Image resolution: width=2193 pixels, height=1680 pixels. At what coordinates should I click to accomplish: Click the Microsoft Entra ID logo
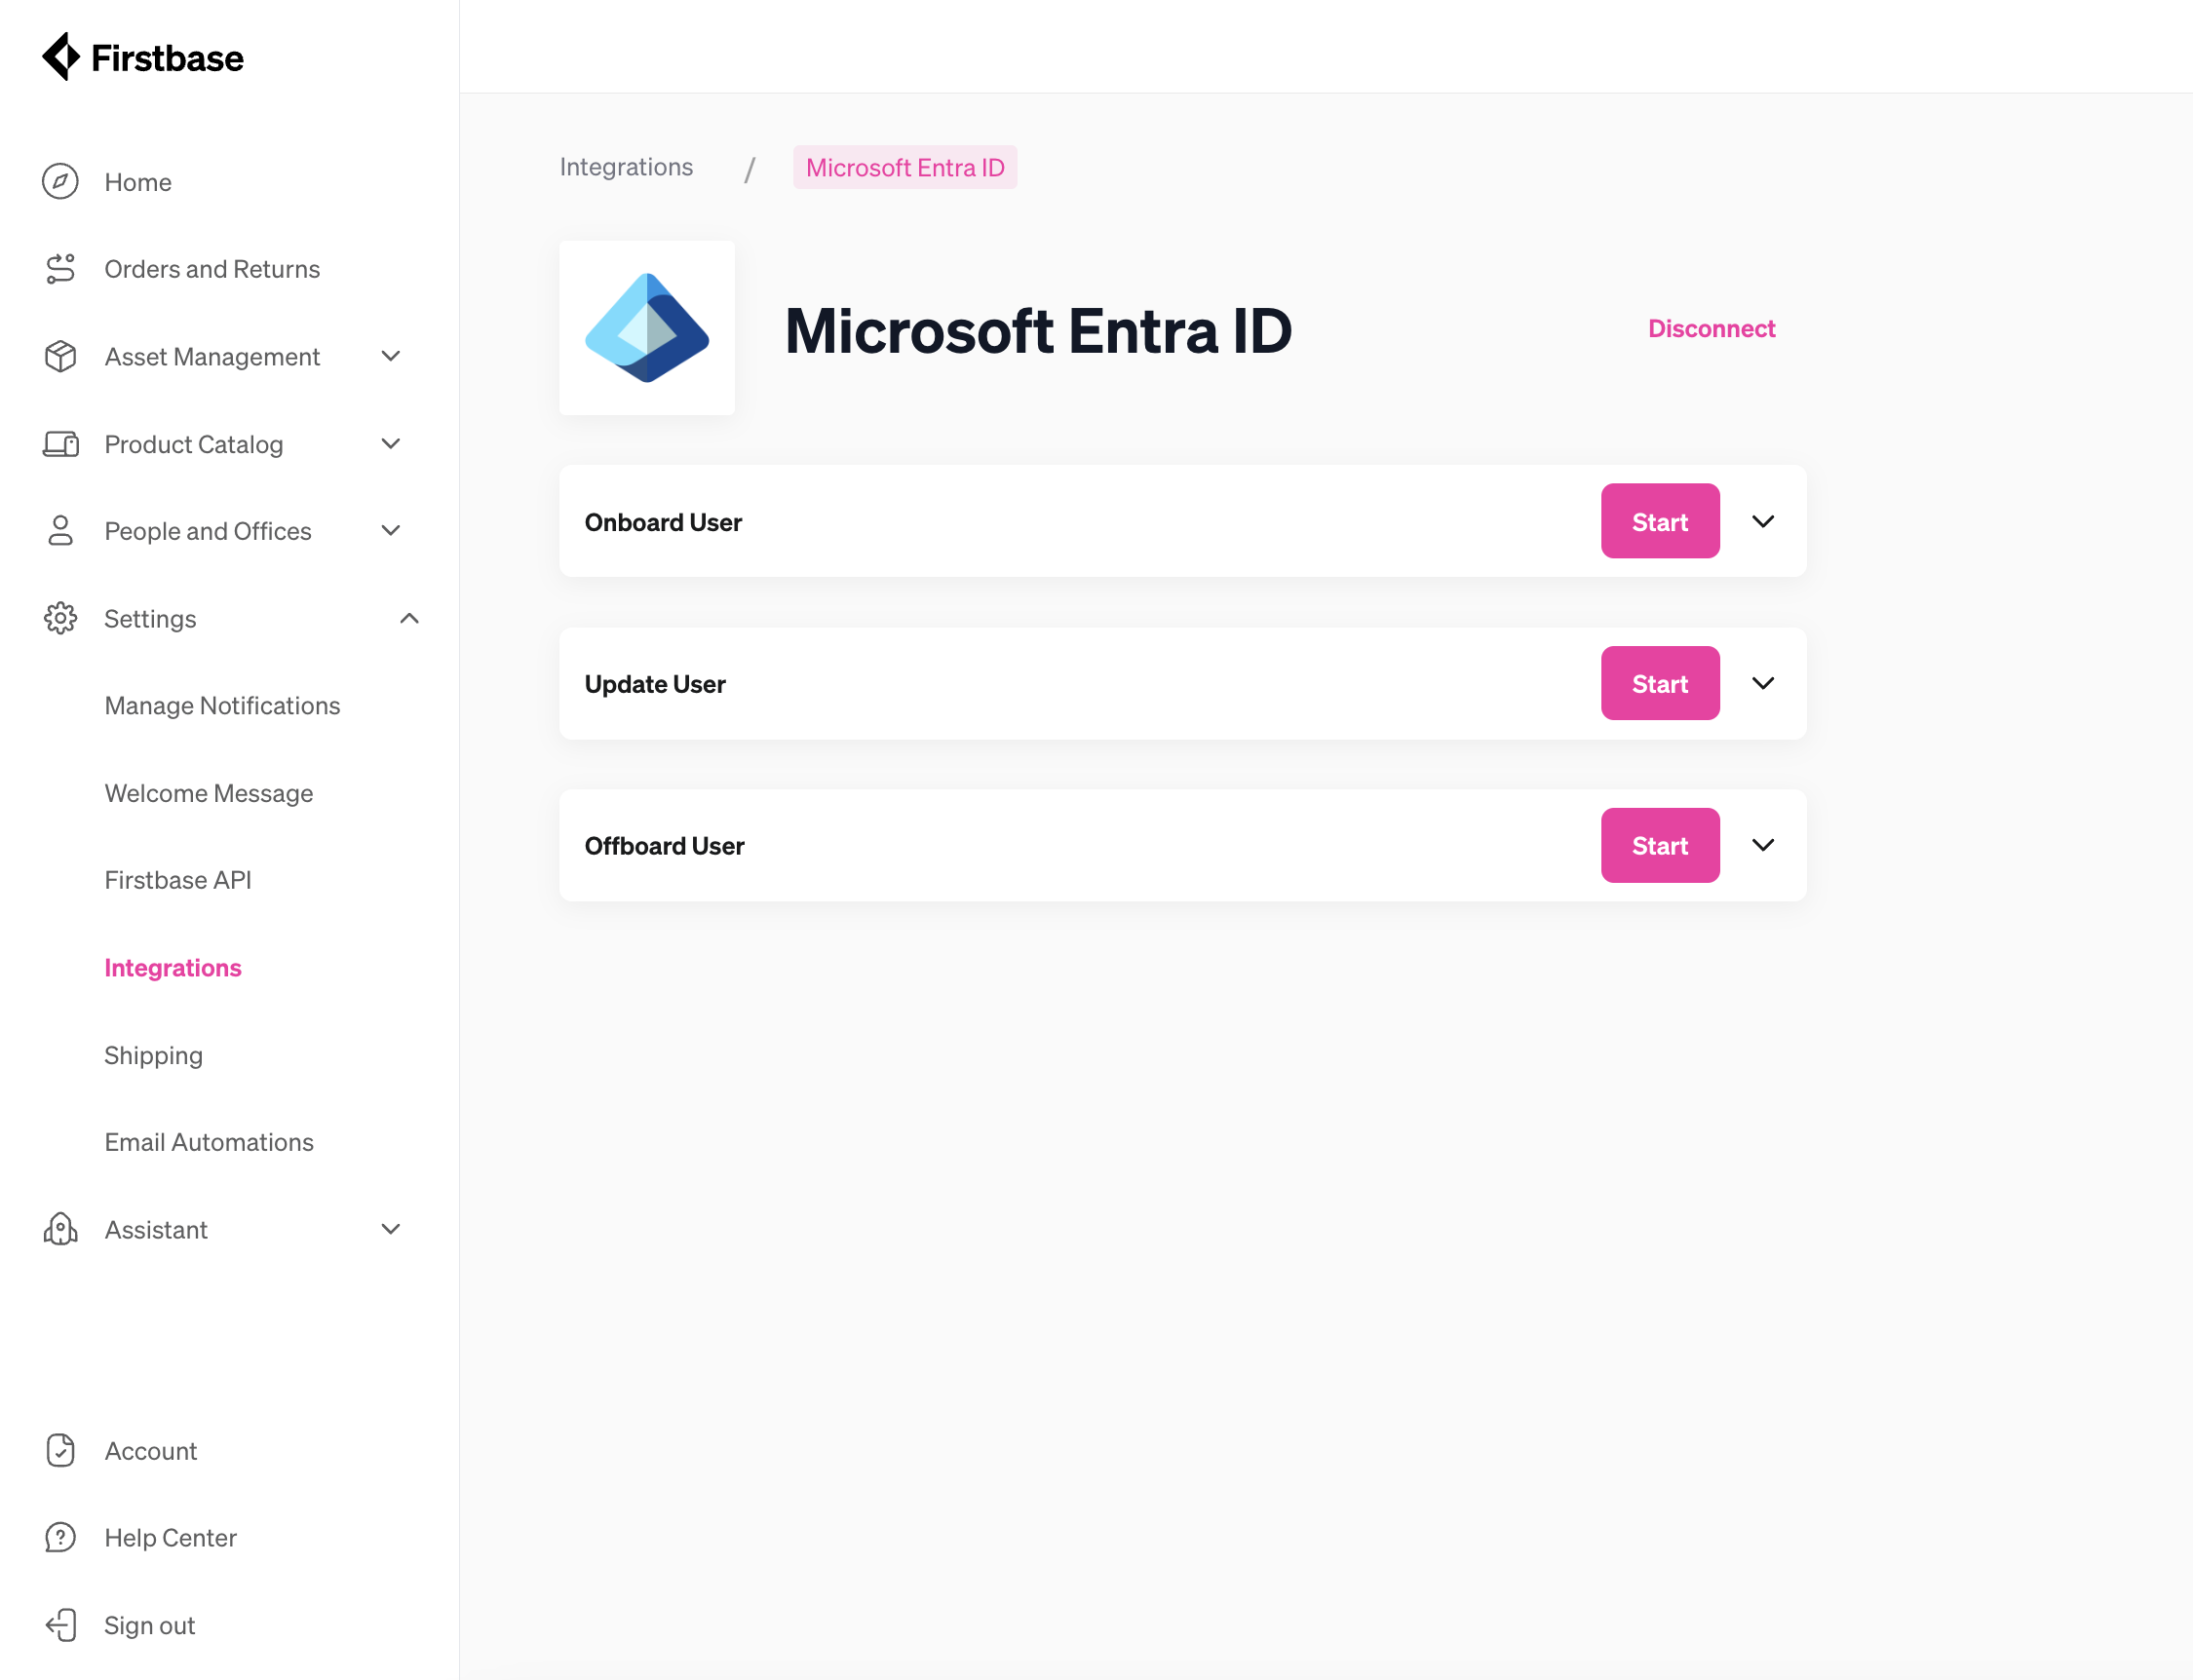click(646, 328)
